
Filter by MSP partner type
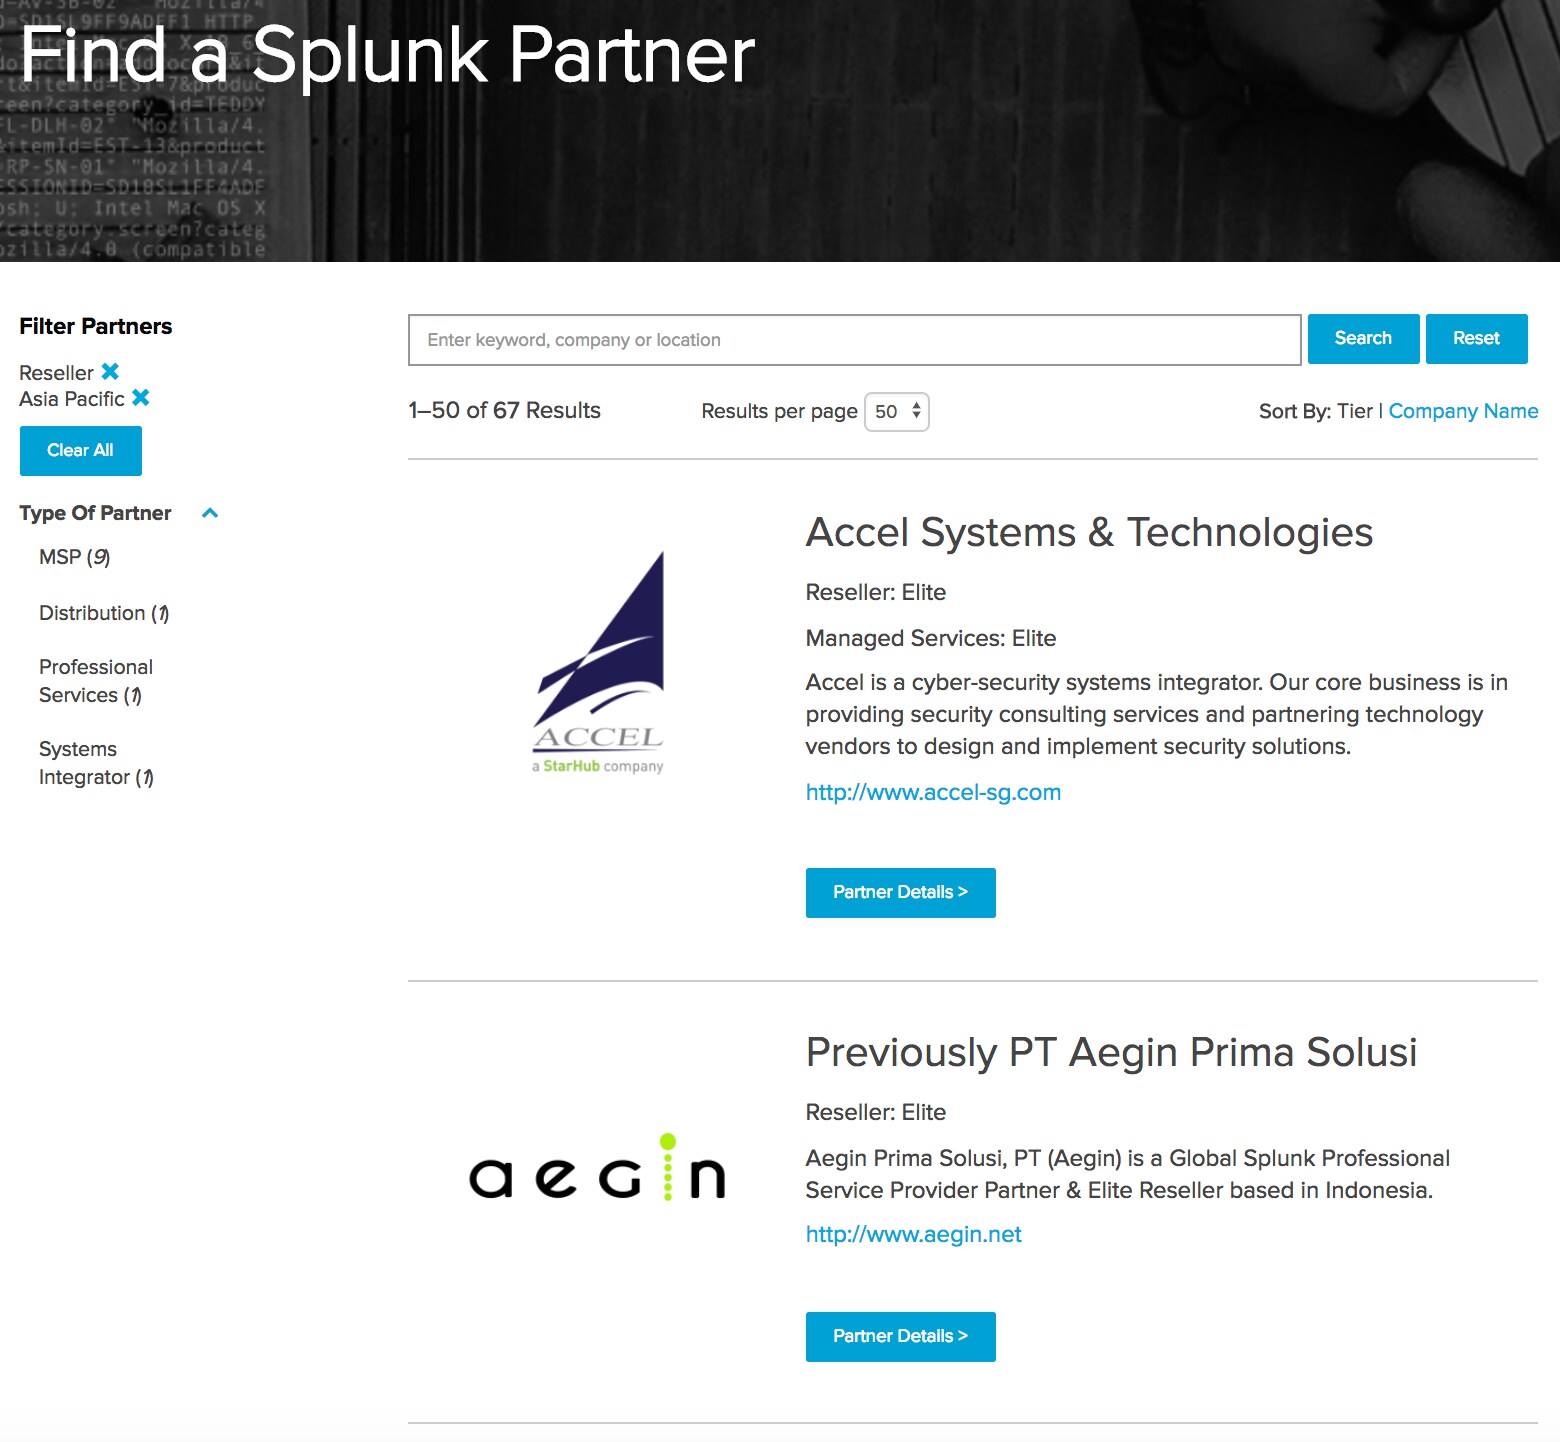click(x=75, y=558)
